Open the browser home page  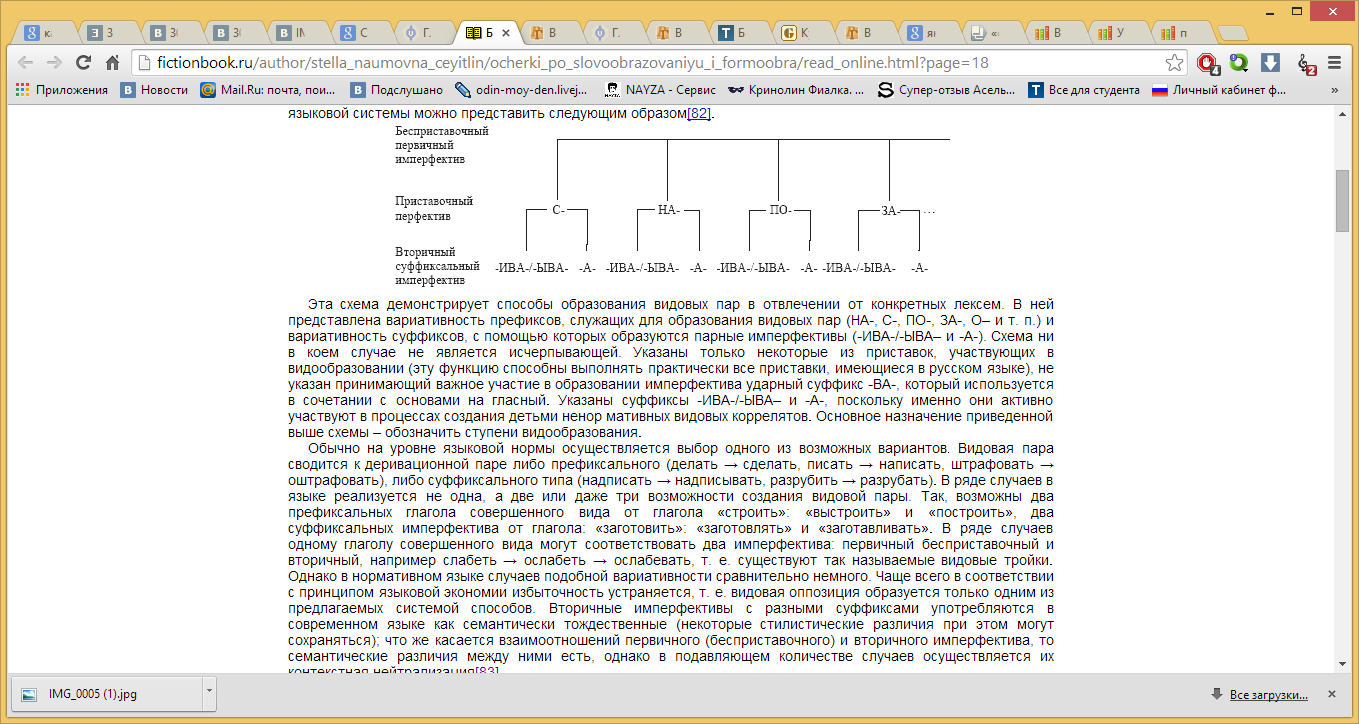tap(112, 62)
